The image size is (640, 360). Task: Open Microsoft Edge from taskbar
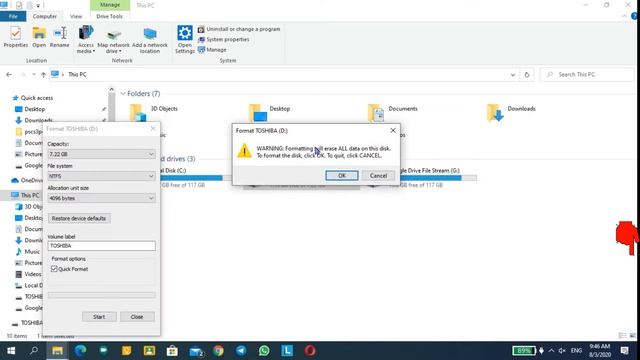point(80,351)
